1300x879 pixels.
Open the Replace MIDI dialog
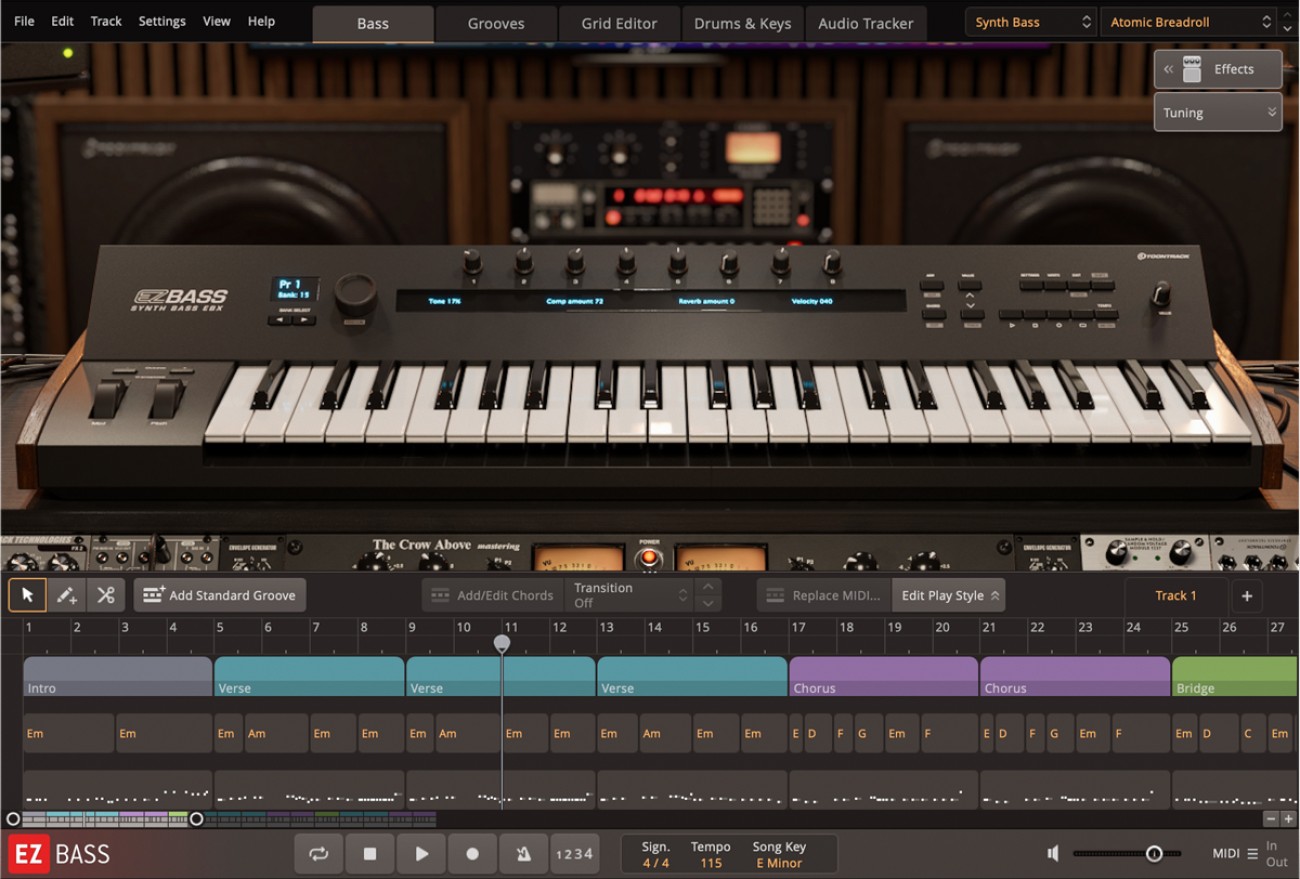tap(822, 595)
